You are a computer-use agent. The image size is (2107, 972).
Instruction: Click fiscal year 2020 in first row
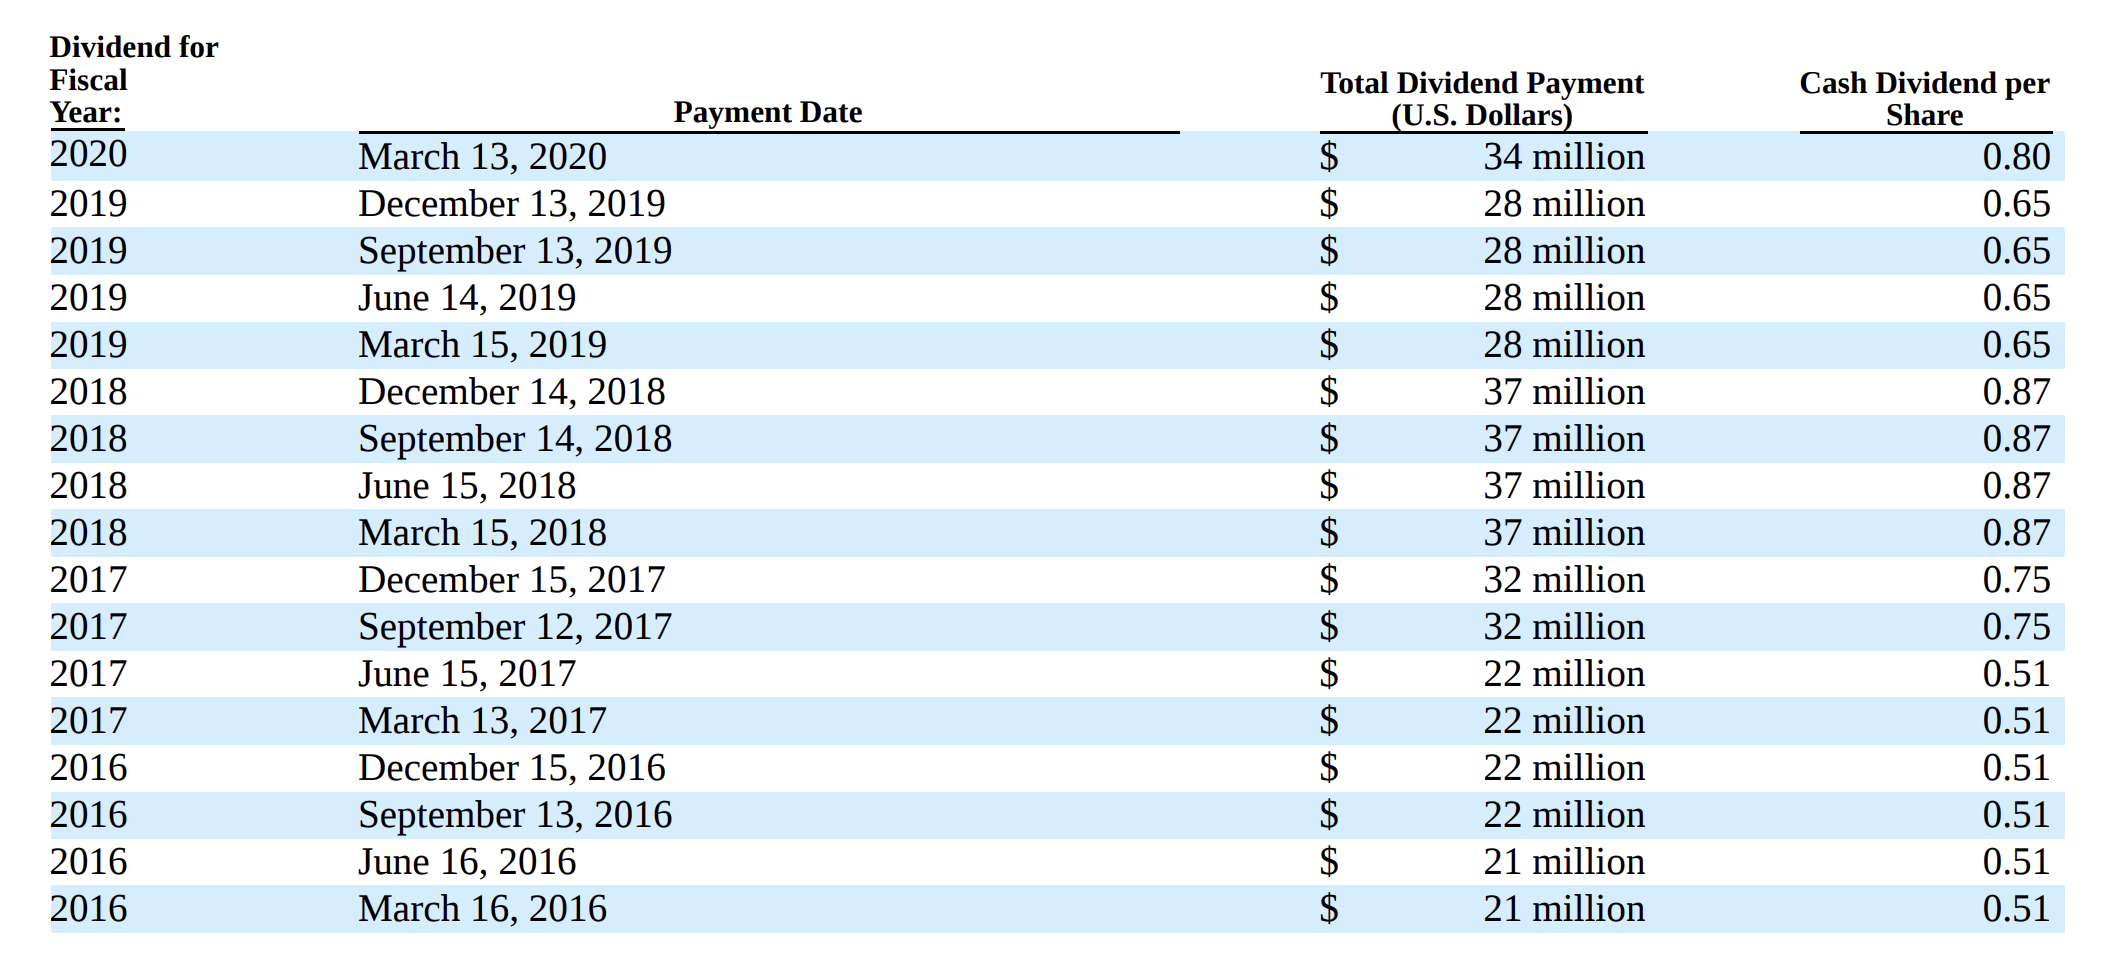point(89,154)
